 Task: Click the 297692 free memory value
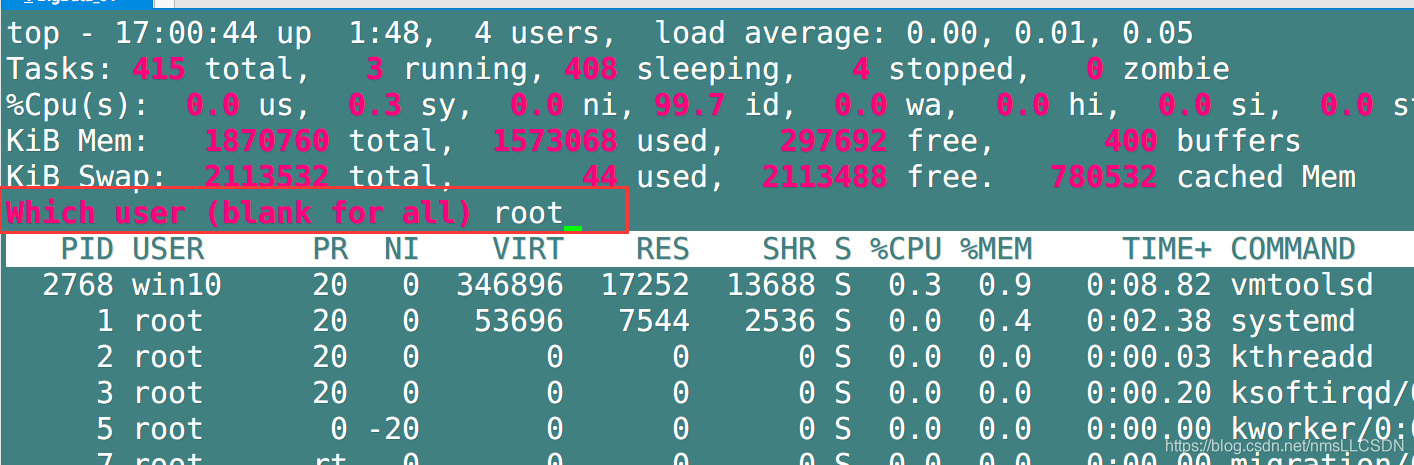pos(834,141)
